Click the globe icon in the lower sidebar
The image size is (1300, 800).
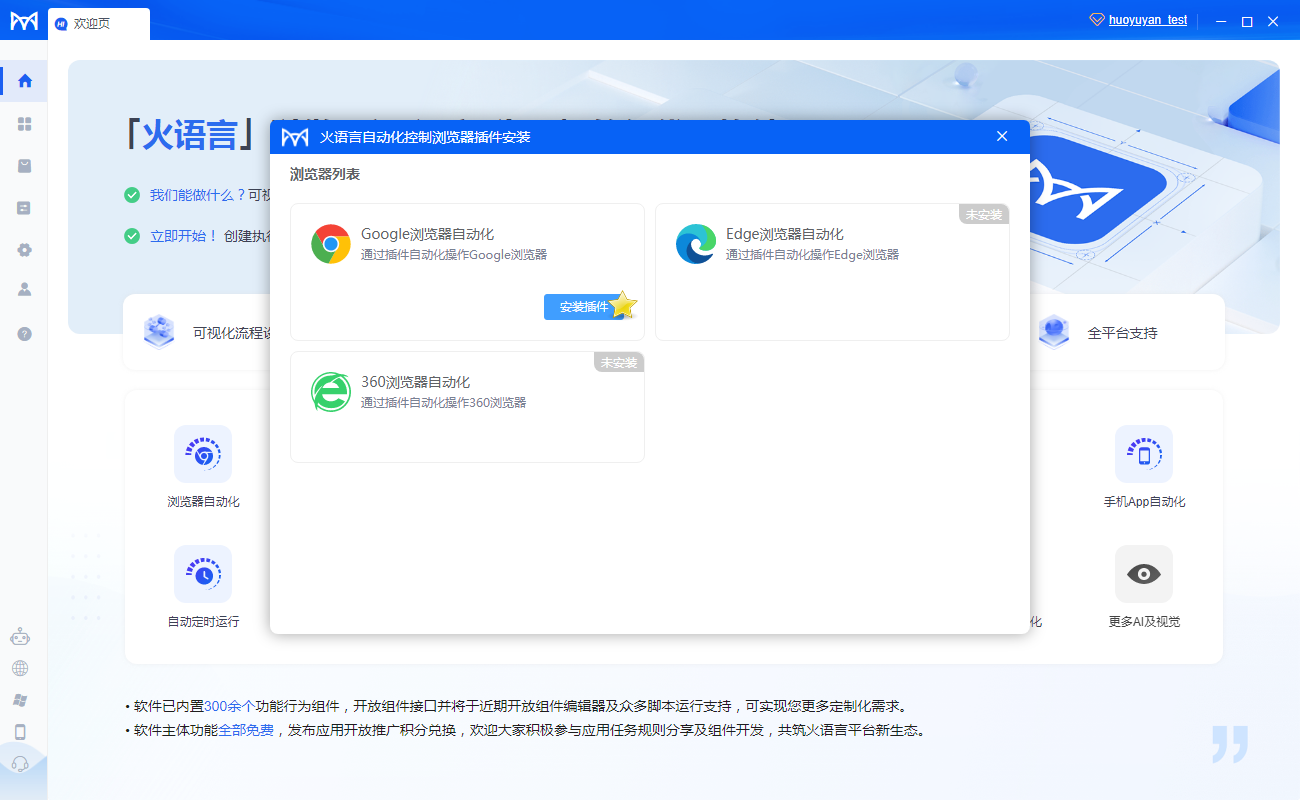[20, 668]
